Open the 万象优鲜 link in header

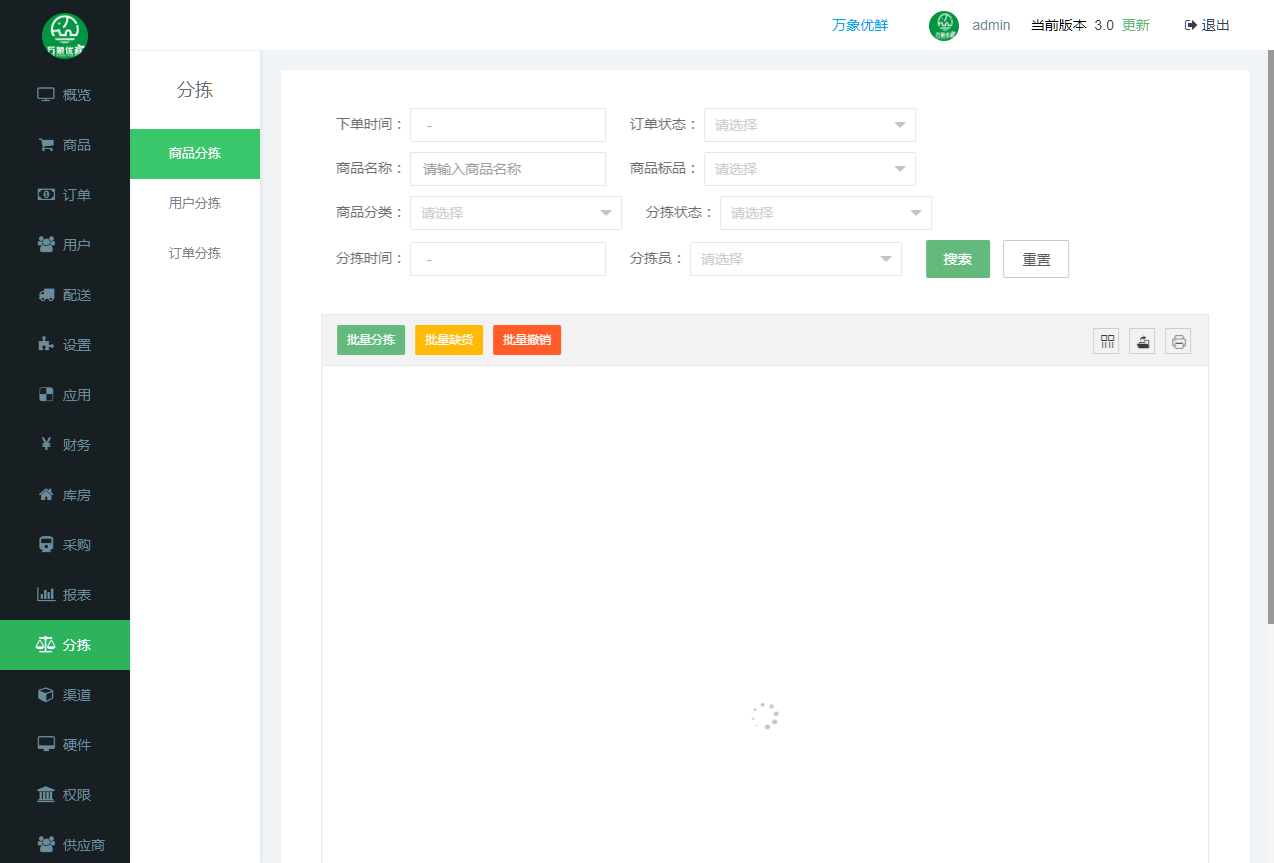pos(860,25)
